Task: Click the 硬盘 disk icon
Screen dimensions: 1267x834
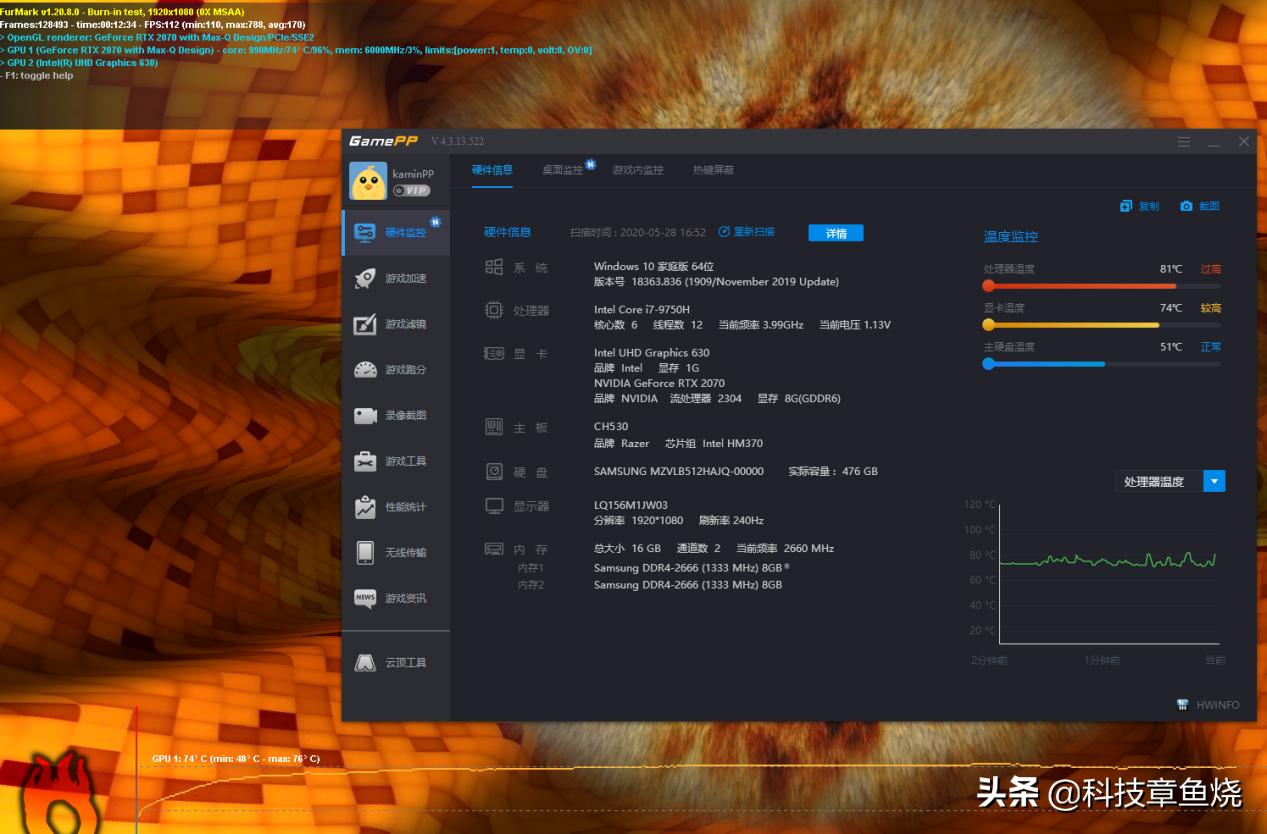Action: click(494, 471)
